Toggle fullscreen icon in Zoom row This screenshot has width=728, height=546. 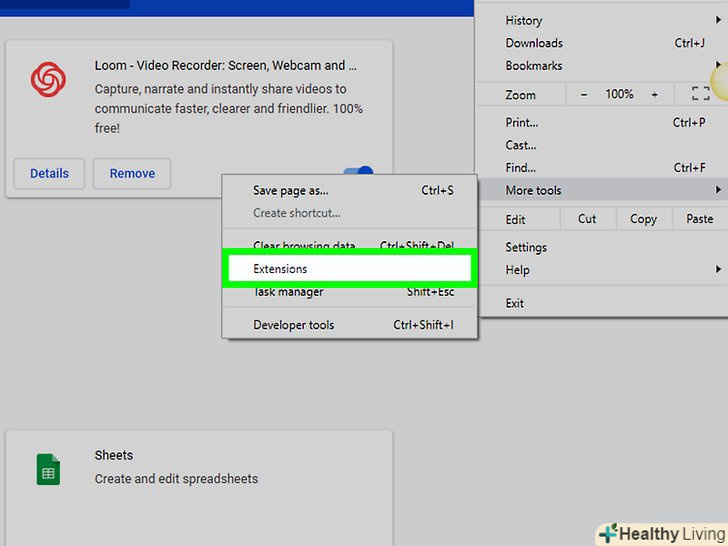pyautogui.click(x=701, y=94)
